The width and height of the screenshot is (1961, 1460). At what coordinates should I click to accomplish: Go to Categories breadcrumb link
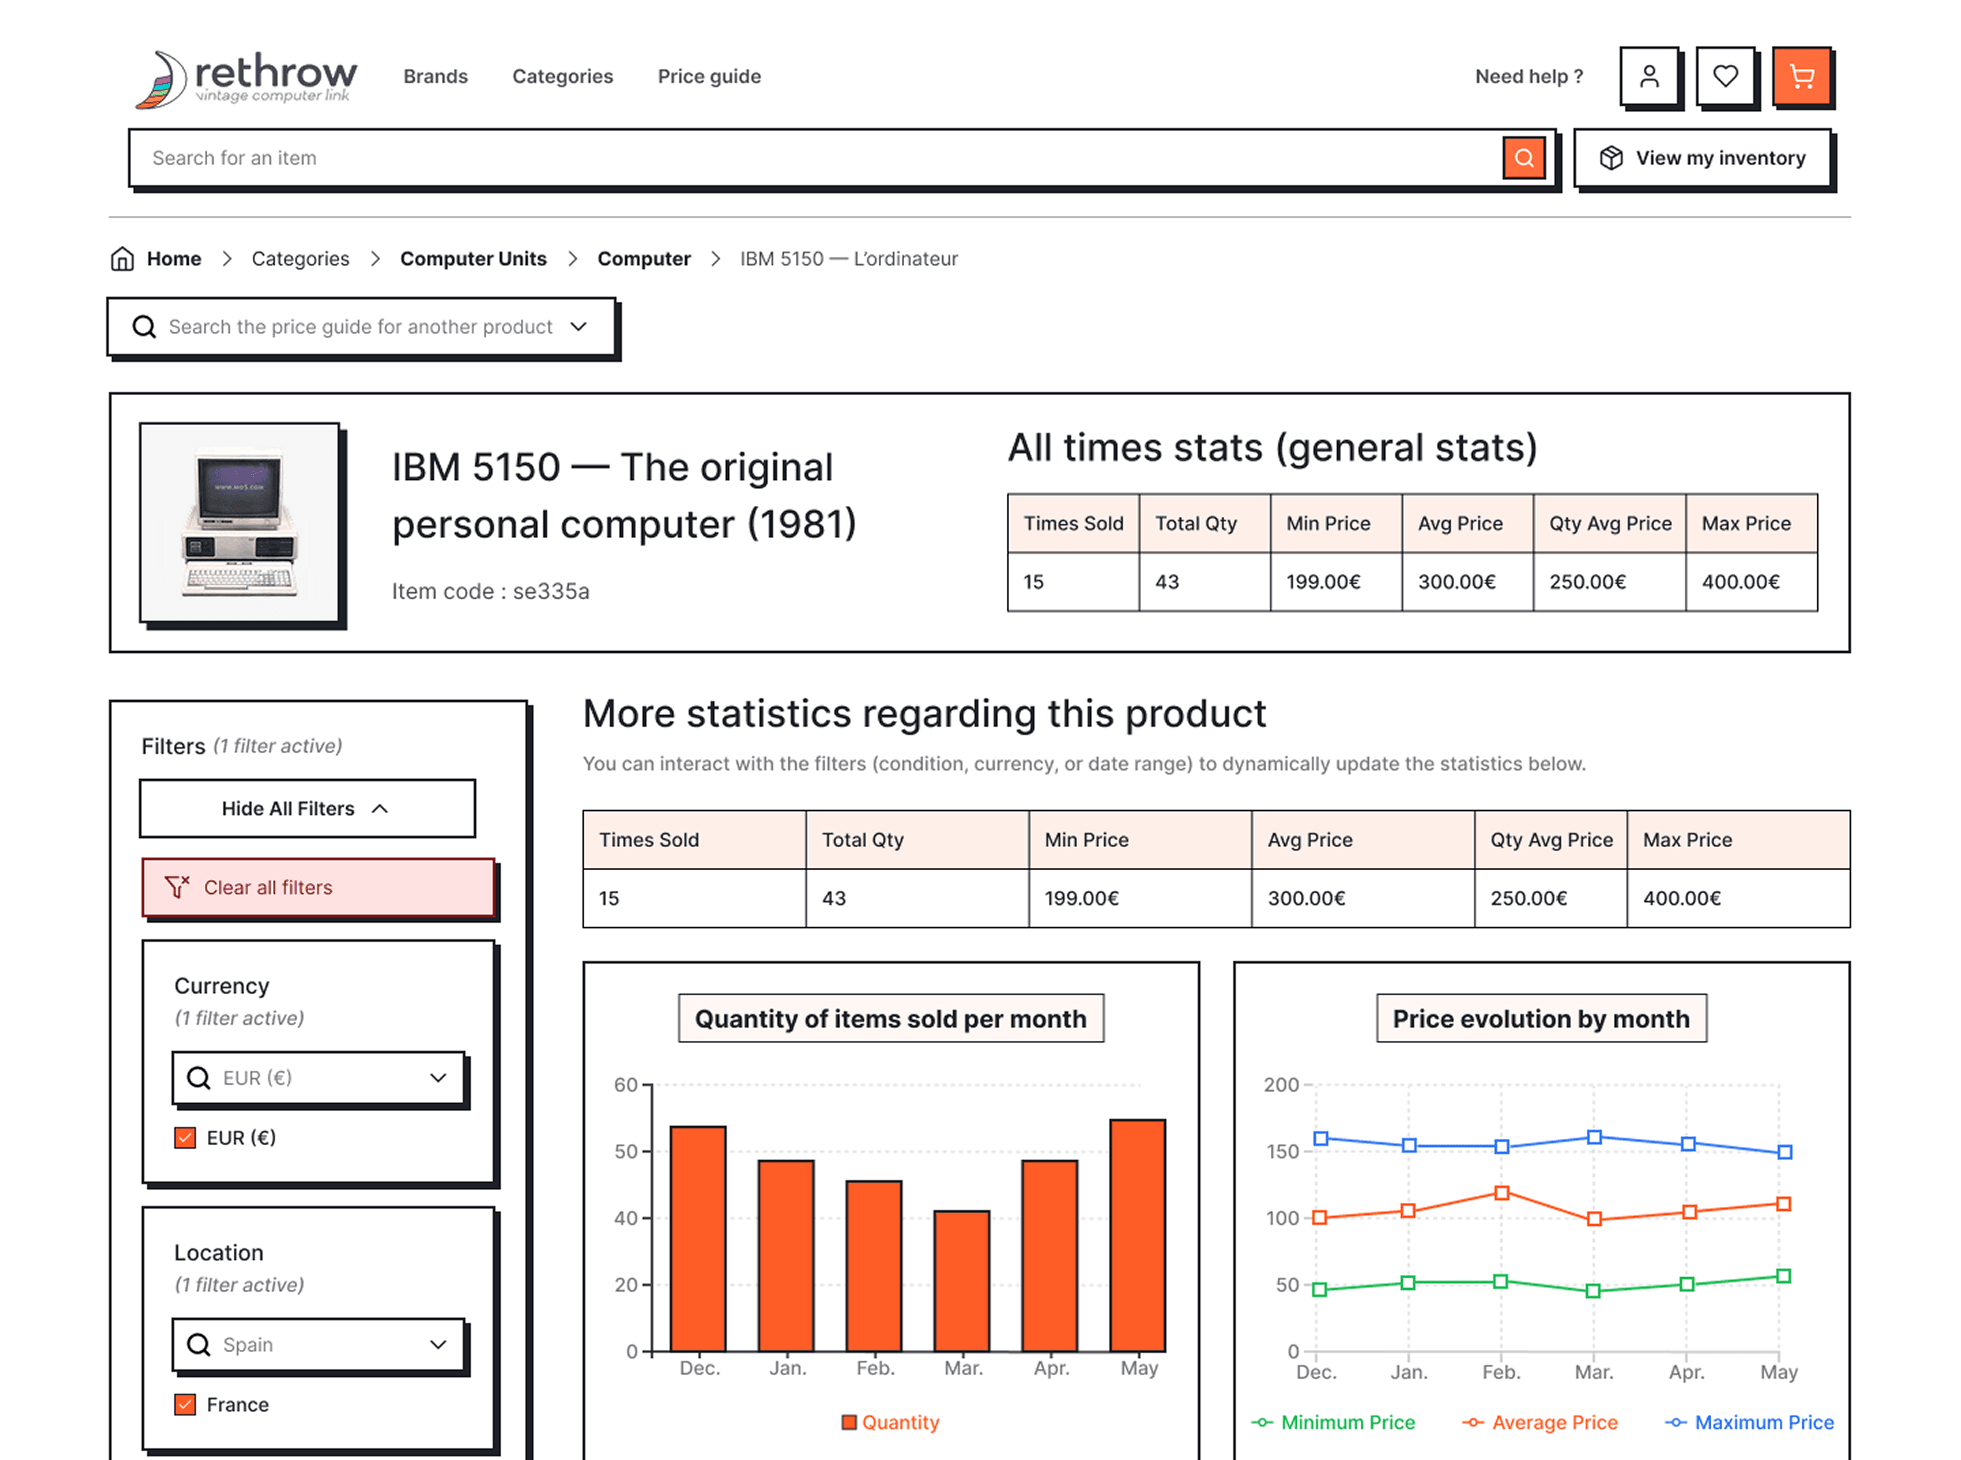300,259
